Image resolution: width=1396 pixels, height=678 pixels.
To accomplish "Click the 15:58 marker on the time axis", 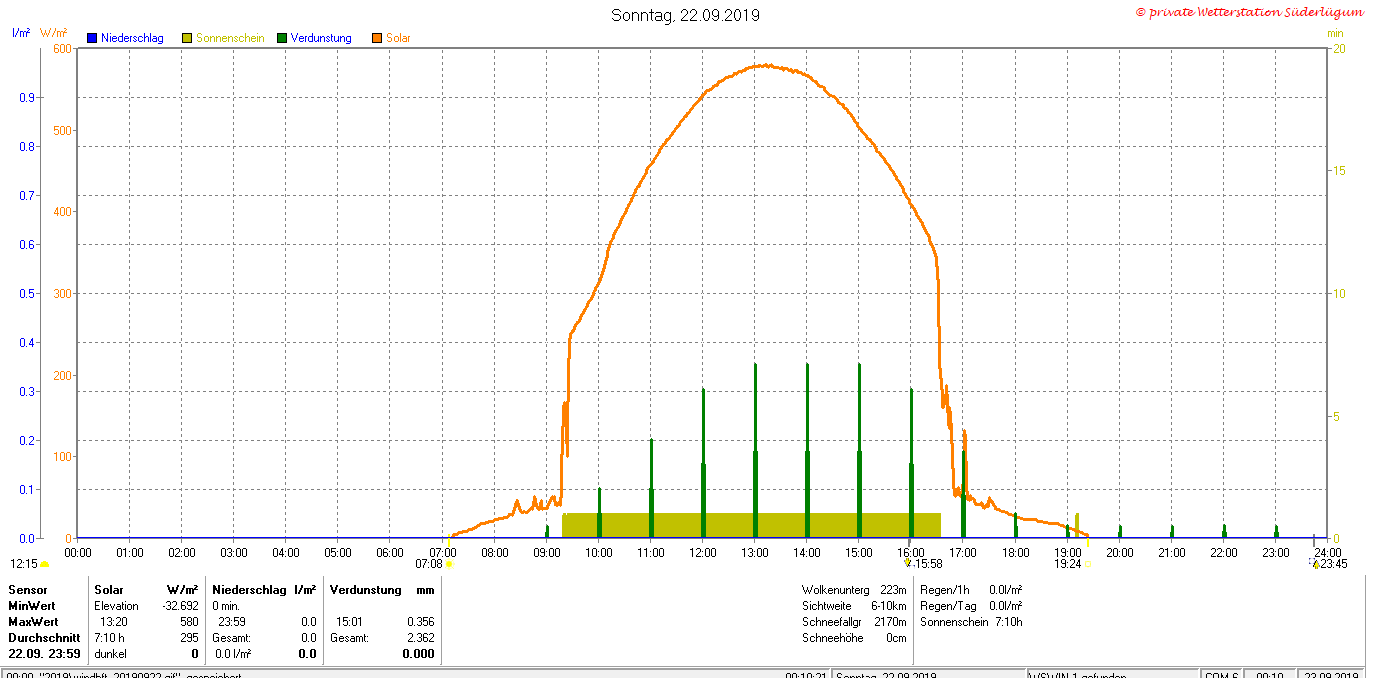I will tap(908, 563).
